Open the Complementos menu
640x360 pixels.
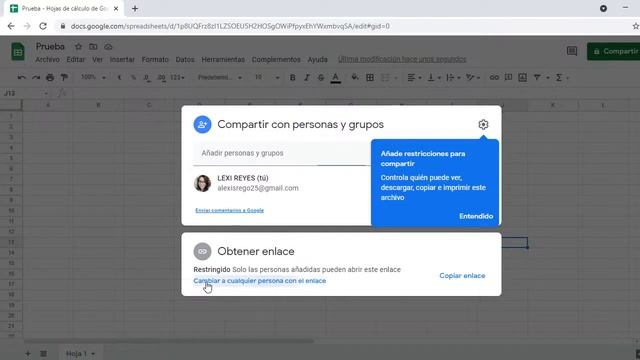276,60
